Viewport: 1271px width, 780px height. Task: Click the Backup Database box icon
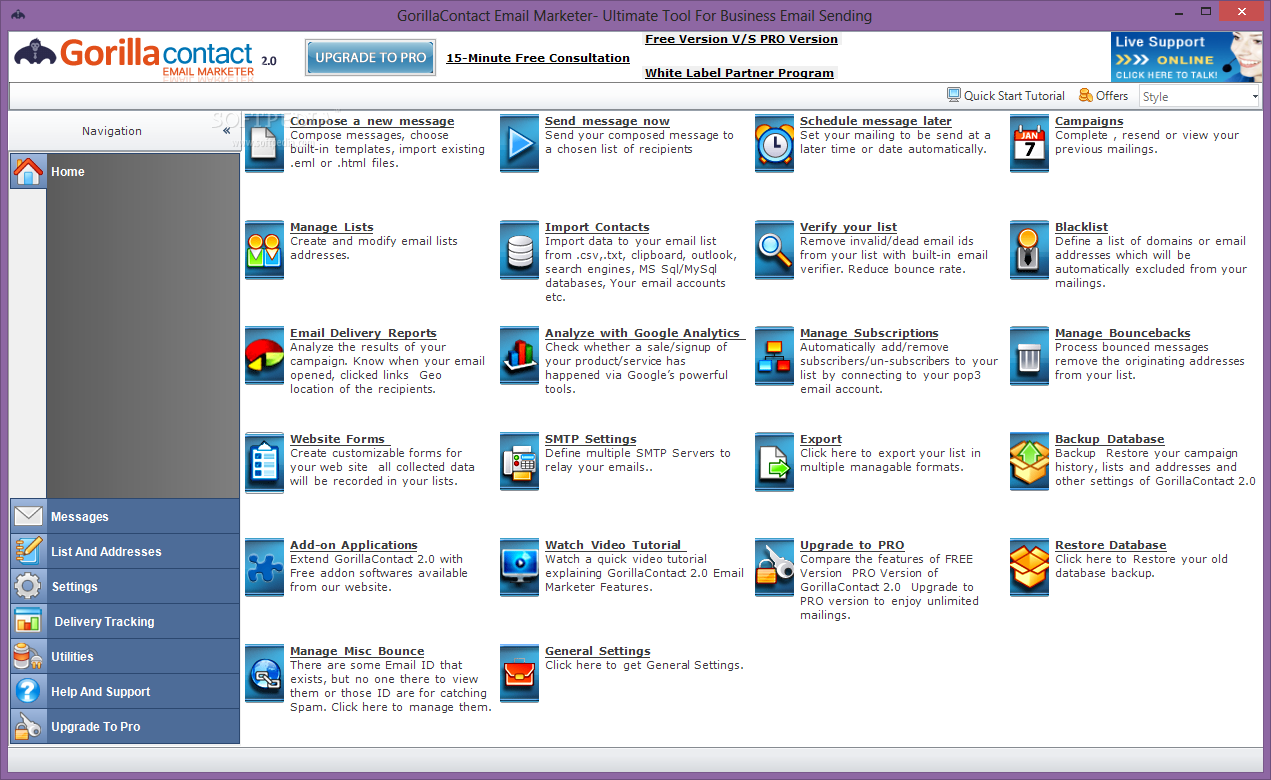(x=1030, y=462)
